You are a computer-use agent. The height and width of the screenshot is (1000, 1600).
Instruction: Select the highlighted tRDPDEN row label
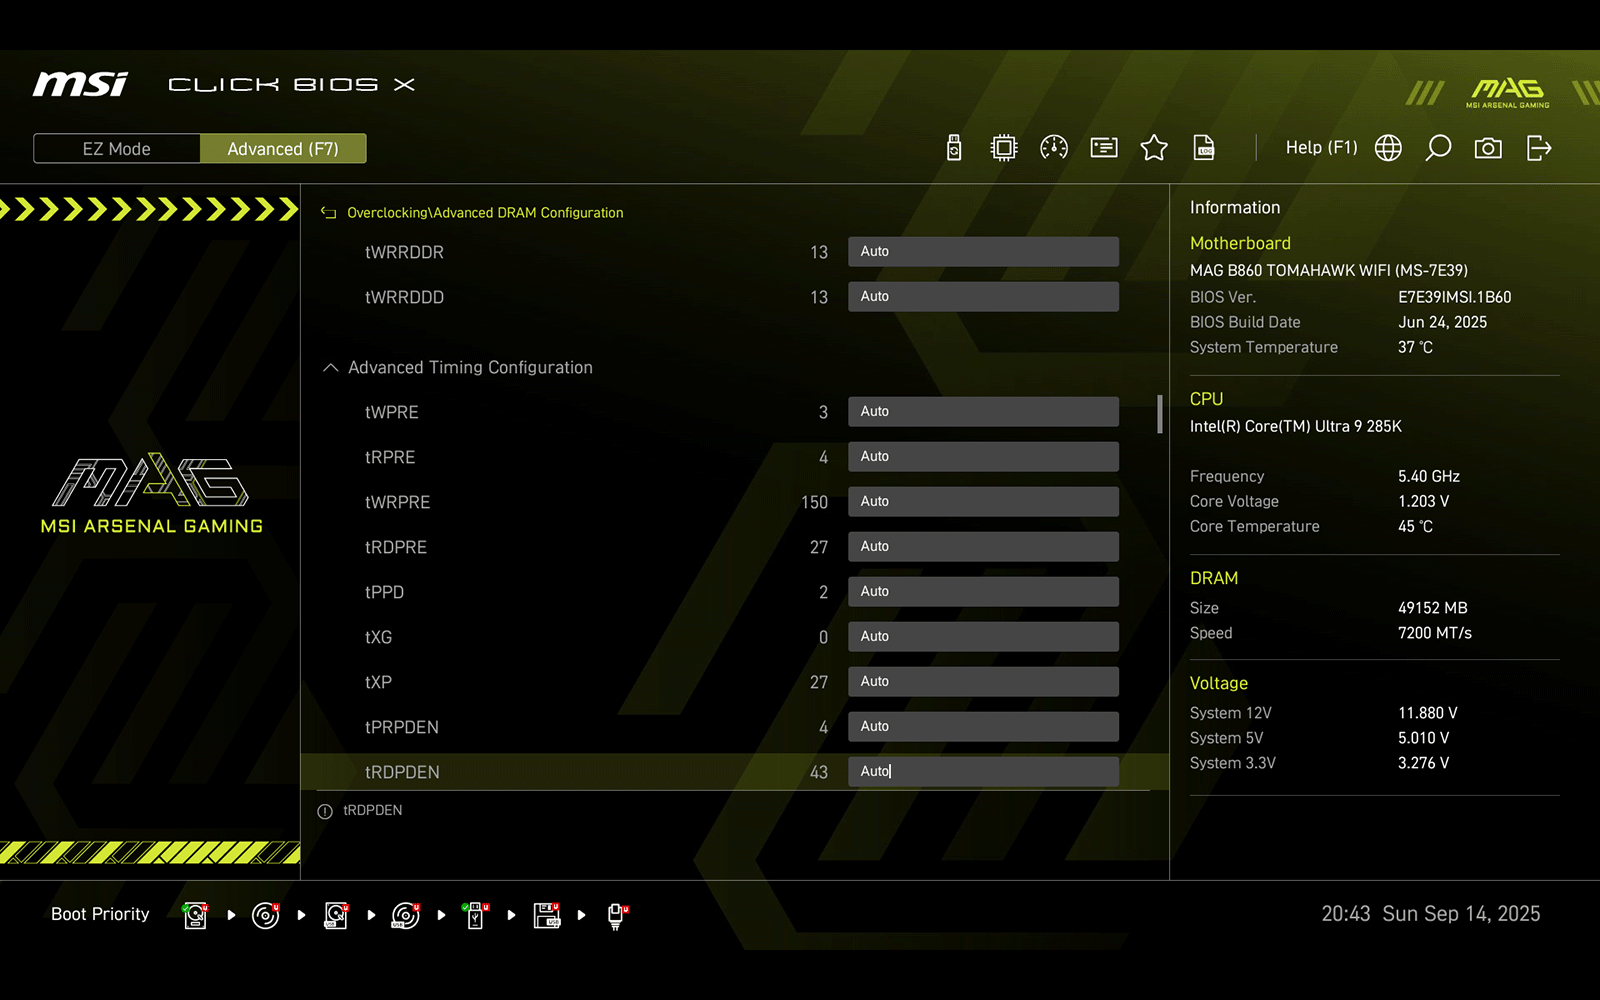[402, 773]
